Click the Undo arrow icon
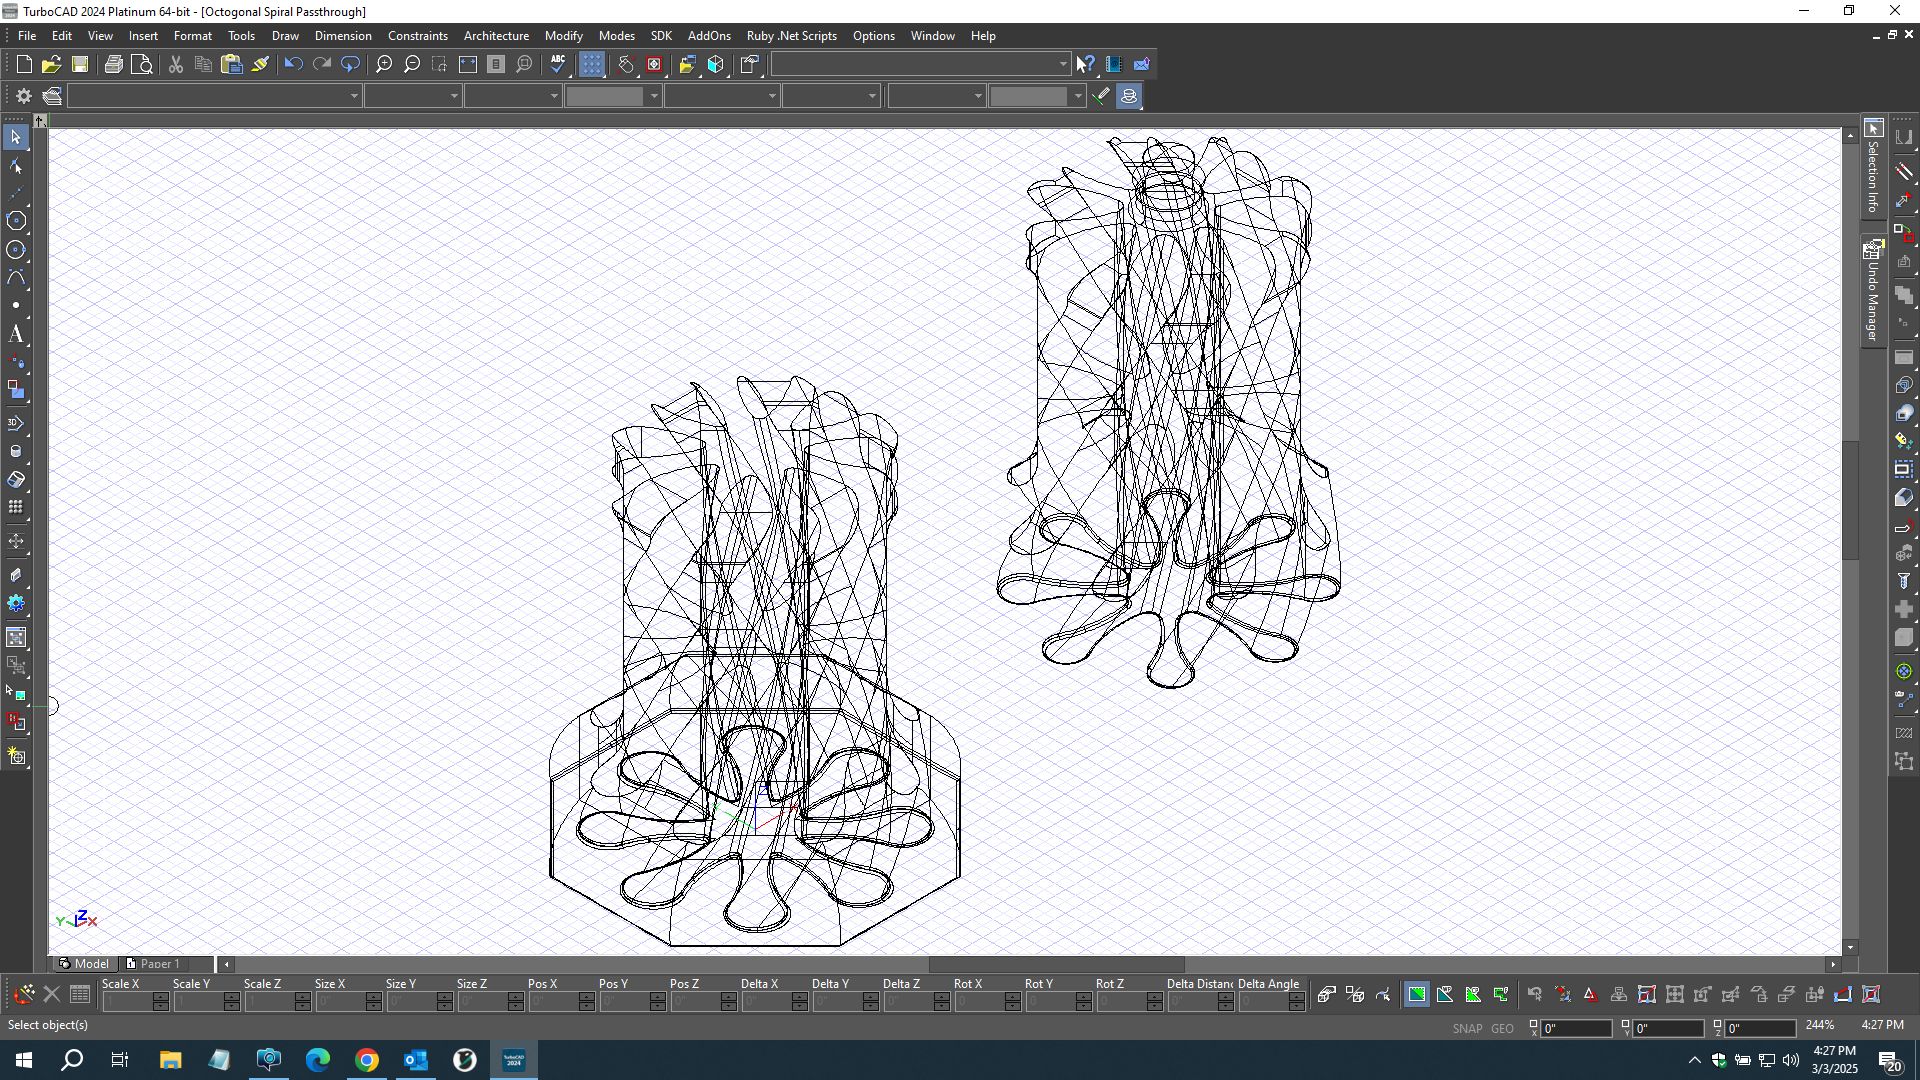Image resolution: width=1920 pixels, height=1080 pixels. tap(293, 64)
